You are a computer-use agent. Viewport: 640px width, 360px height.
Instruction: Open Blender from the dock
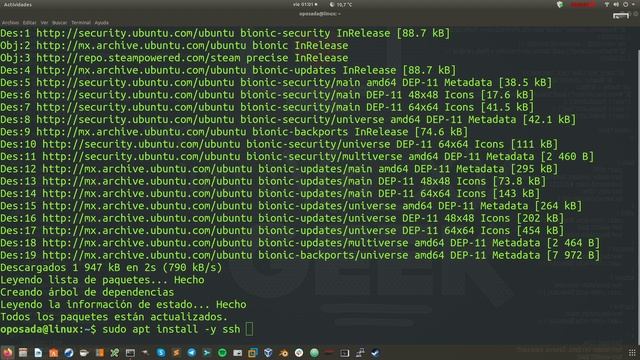click(283, 353)
